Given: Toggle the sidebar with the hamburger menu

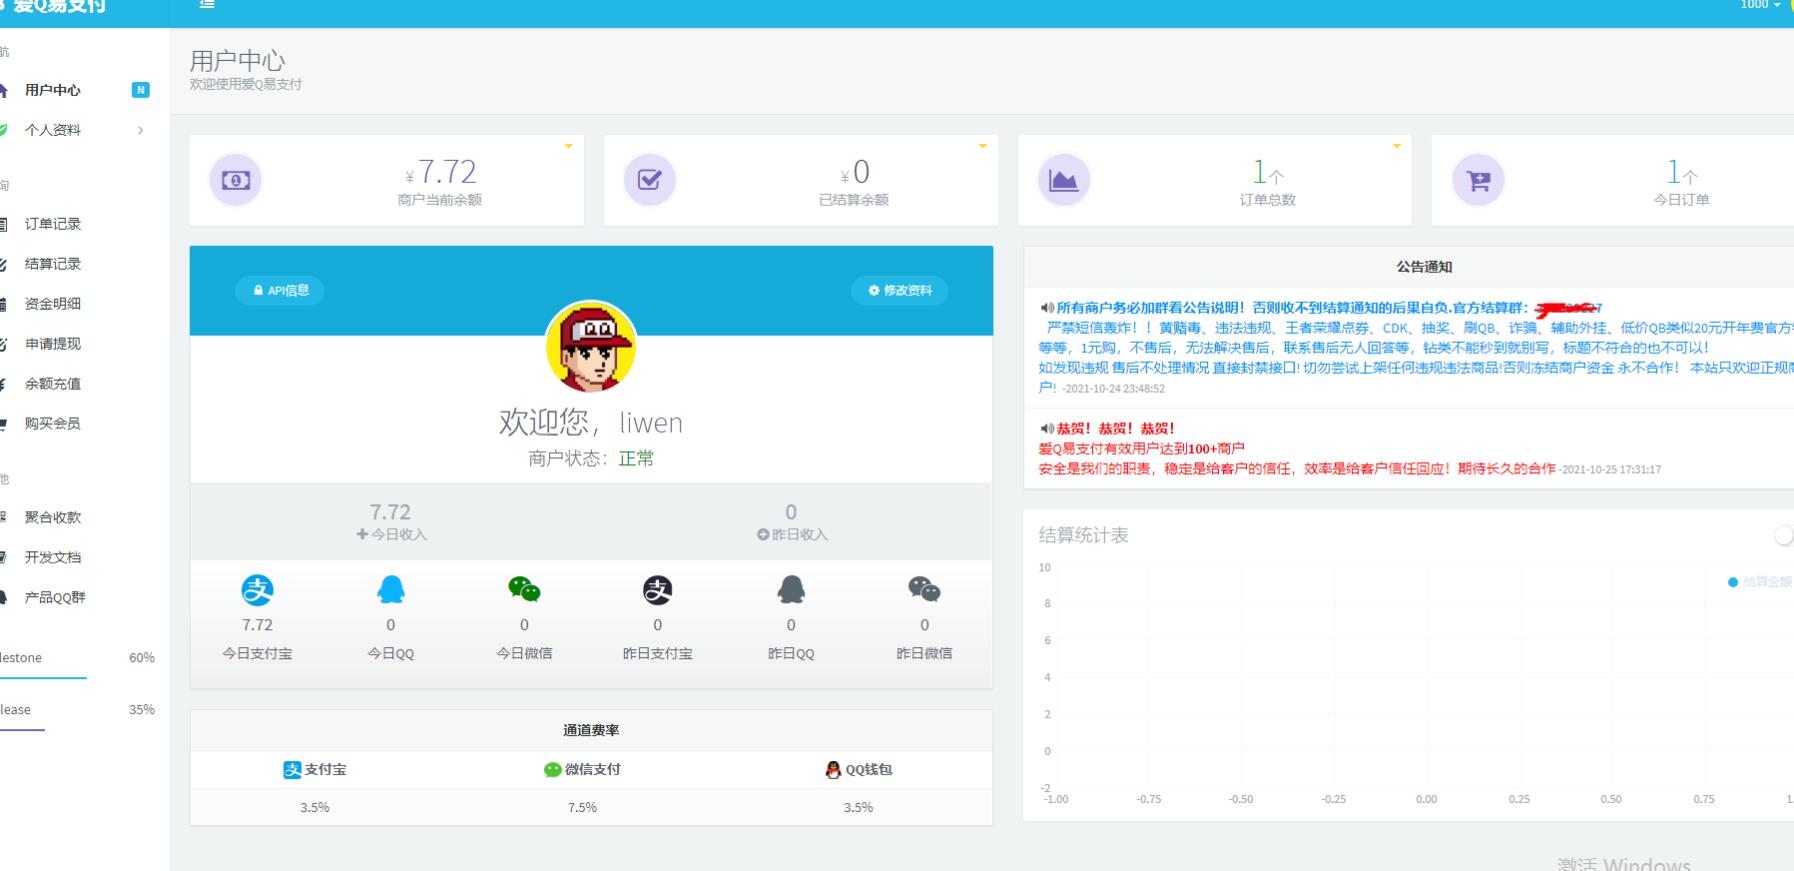Looking at the screenshot, I should (x=207, y=5).
